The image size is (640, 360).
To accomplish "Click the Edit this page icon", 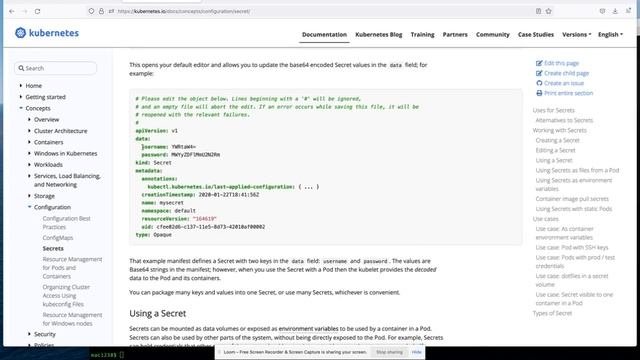I will (539, 63).
